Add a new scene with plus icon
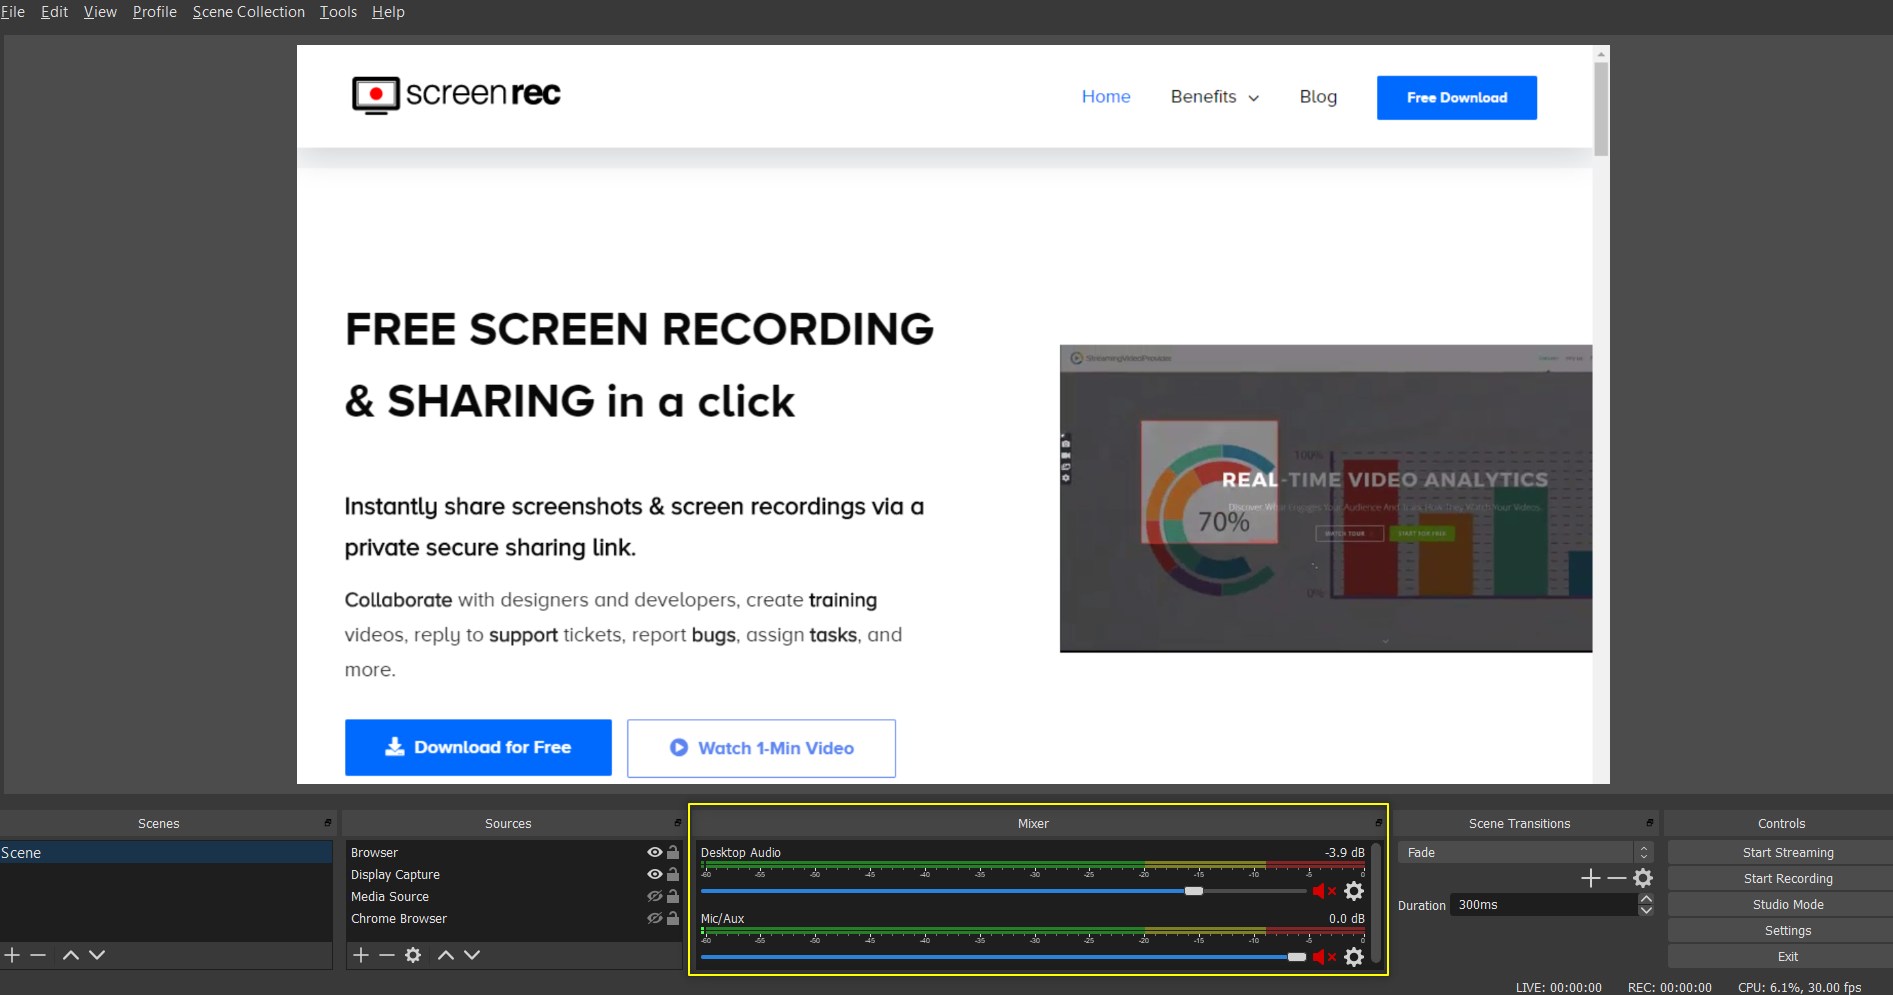The height and width of the screenshot is (995, 1893). (x=12, y=955)
